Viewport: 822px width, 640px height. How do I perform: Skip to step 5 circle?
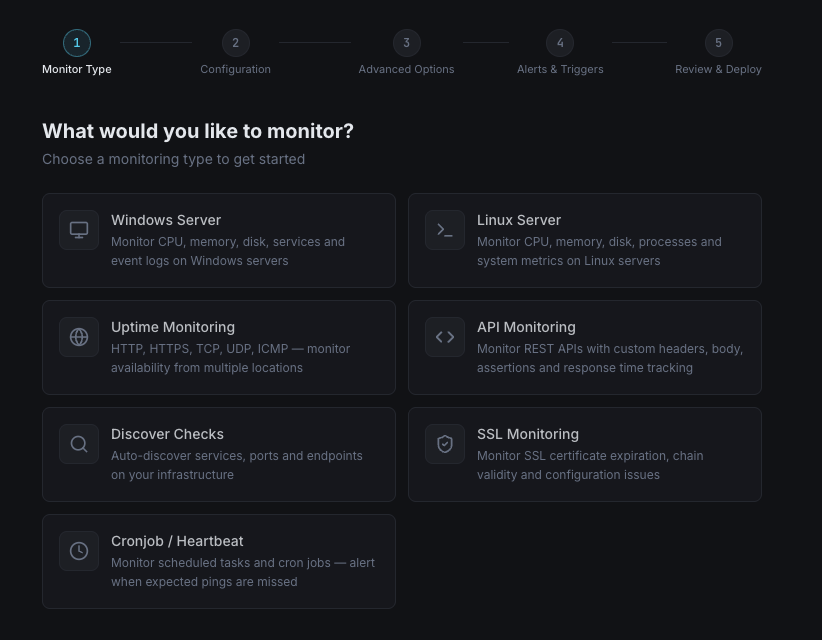click(718, 43)
